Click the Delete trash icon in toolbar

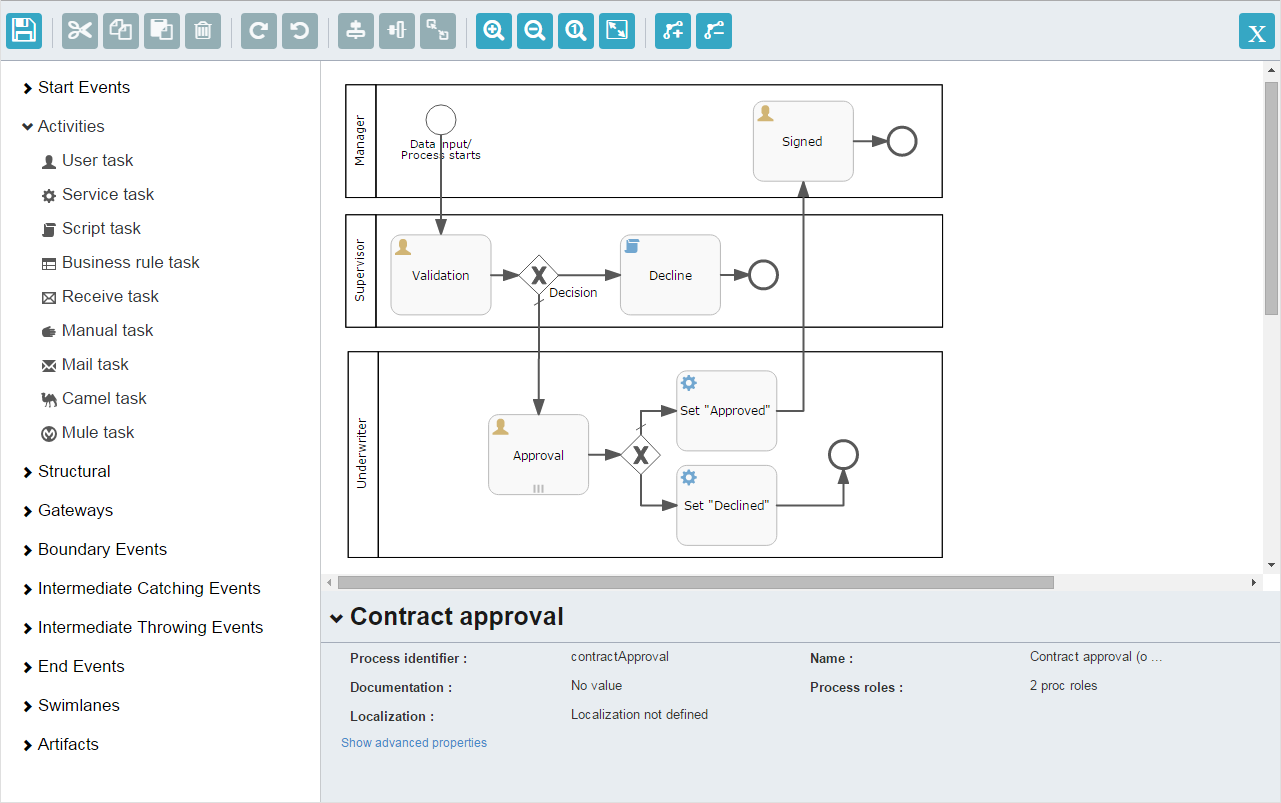click(x=203, y=31)
